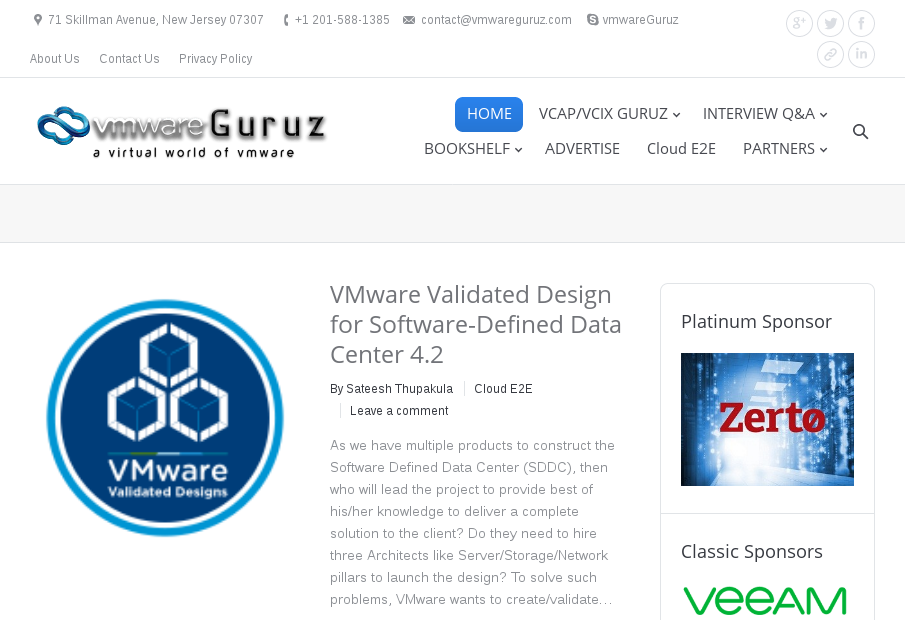Click the Skype icon beside vmwareGuruz

[592, 20]
